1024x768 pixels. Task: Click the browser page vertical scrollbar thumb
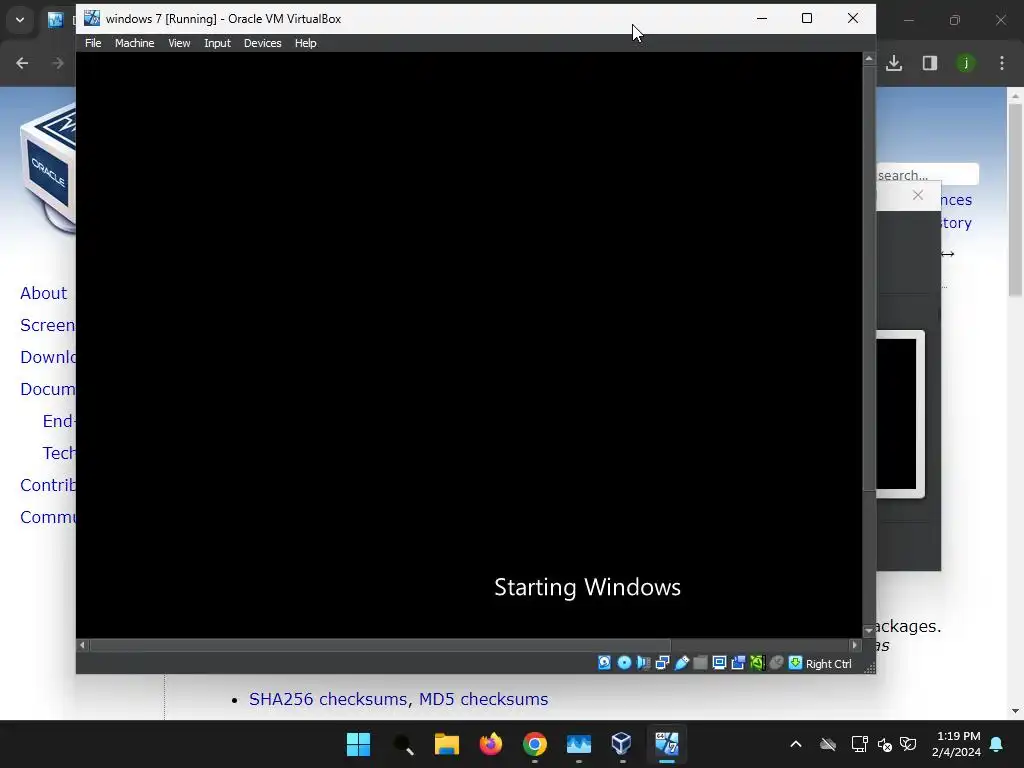tap(1015, 199)
